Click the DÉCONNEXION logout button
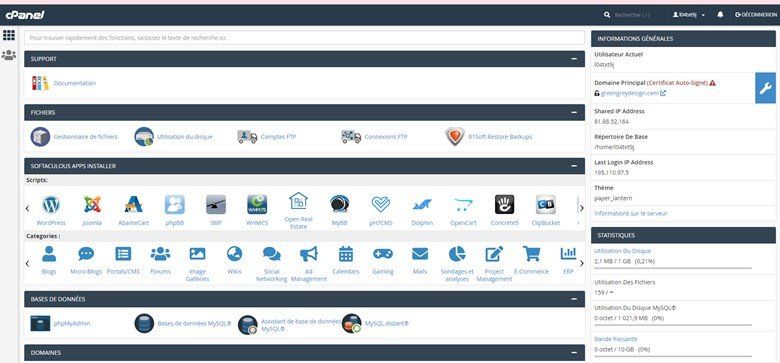This screenshot has height=363, width=780. pyautogui.click(x=756, y=15)
